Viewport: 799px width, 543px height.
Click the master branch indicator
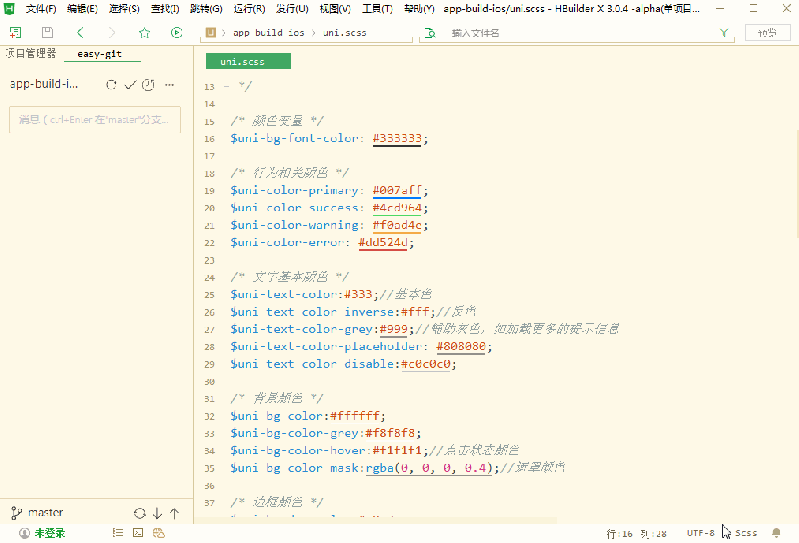(x=37, y=512)
